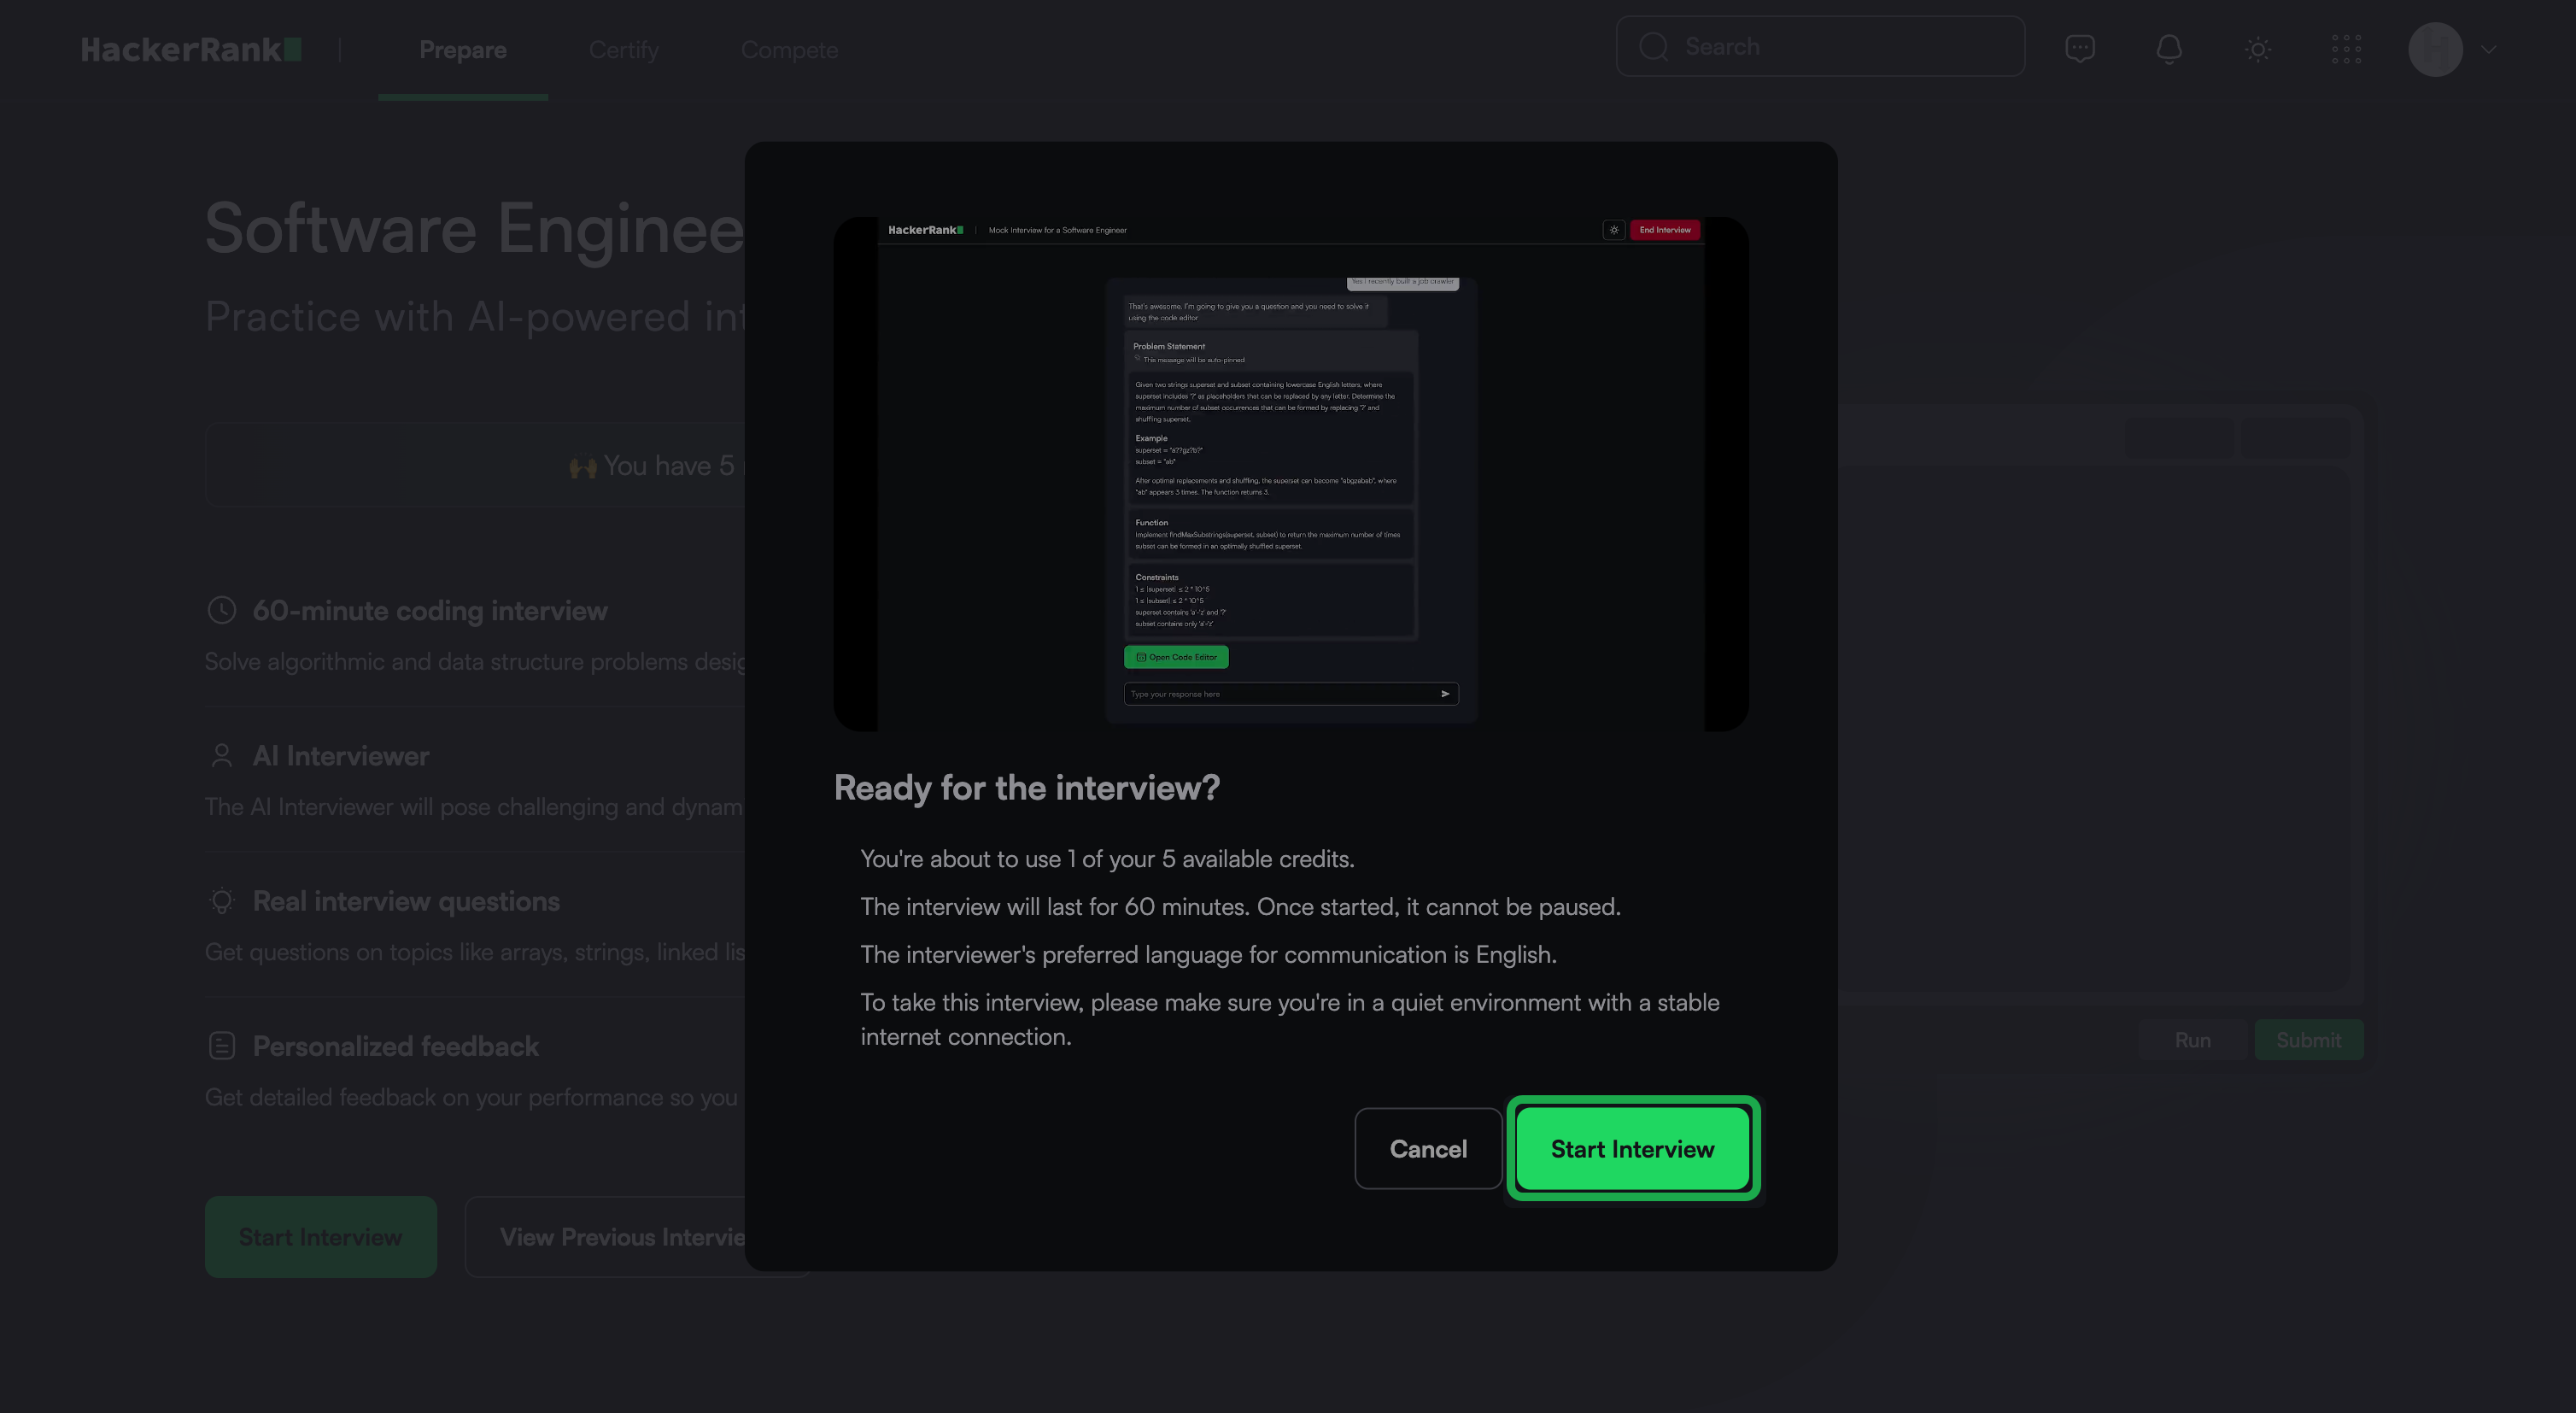The image size is (2576, 1413).
Task: Click the lightbulb Real interview questions icon
Action: [x=221, y=901]
